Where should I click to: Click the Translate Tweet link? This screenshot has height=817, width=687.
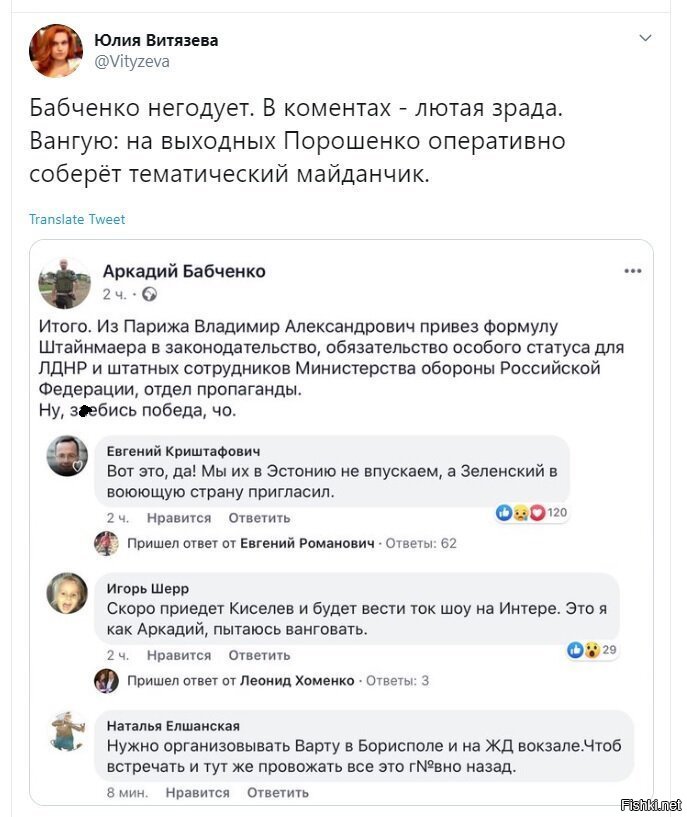(77, 219)
